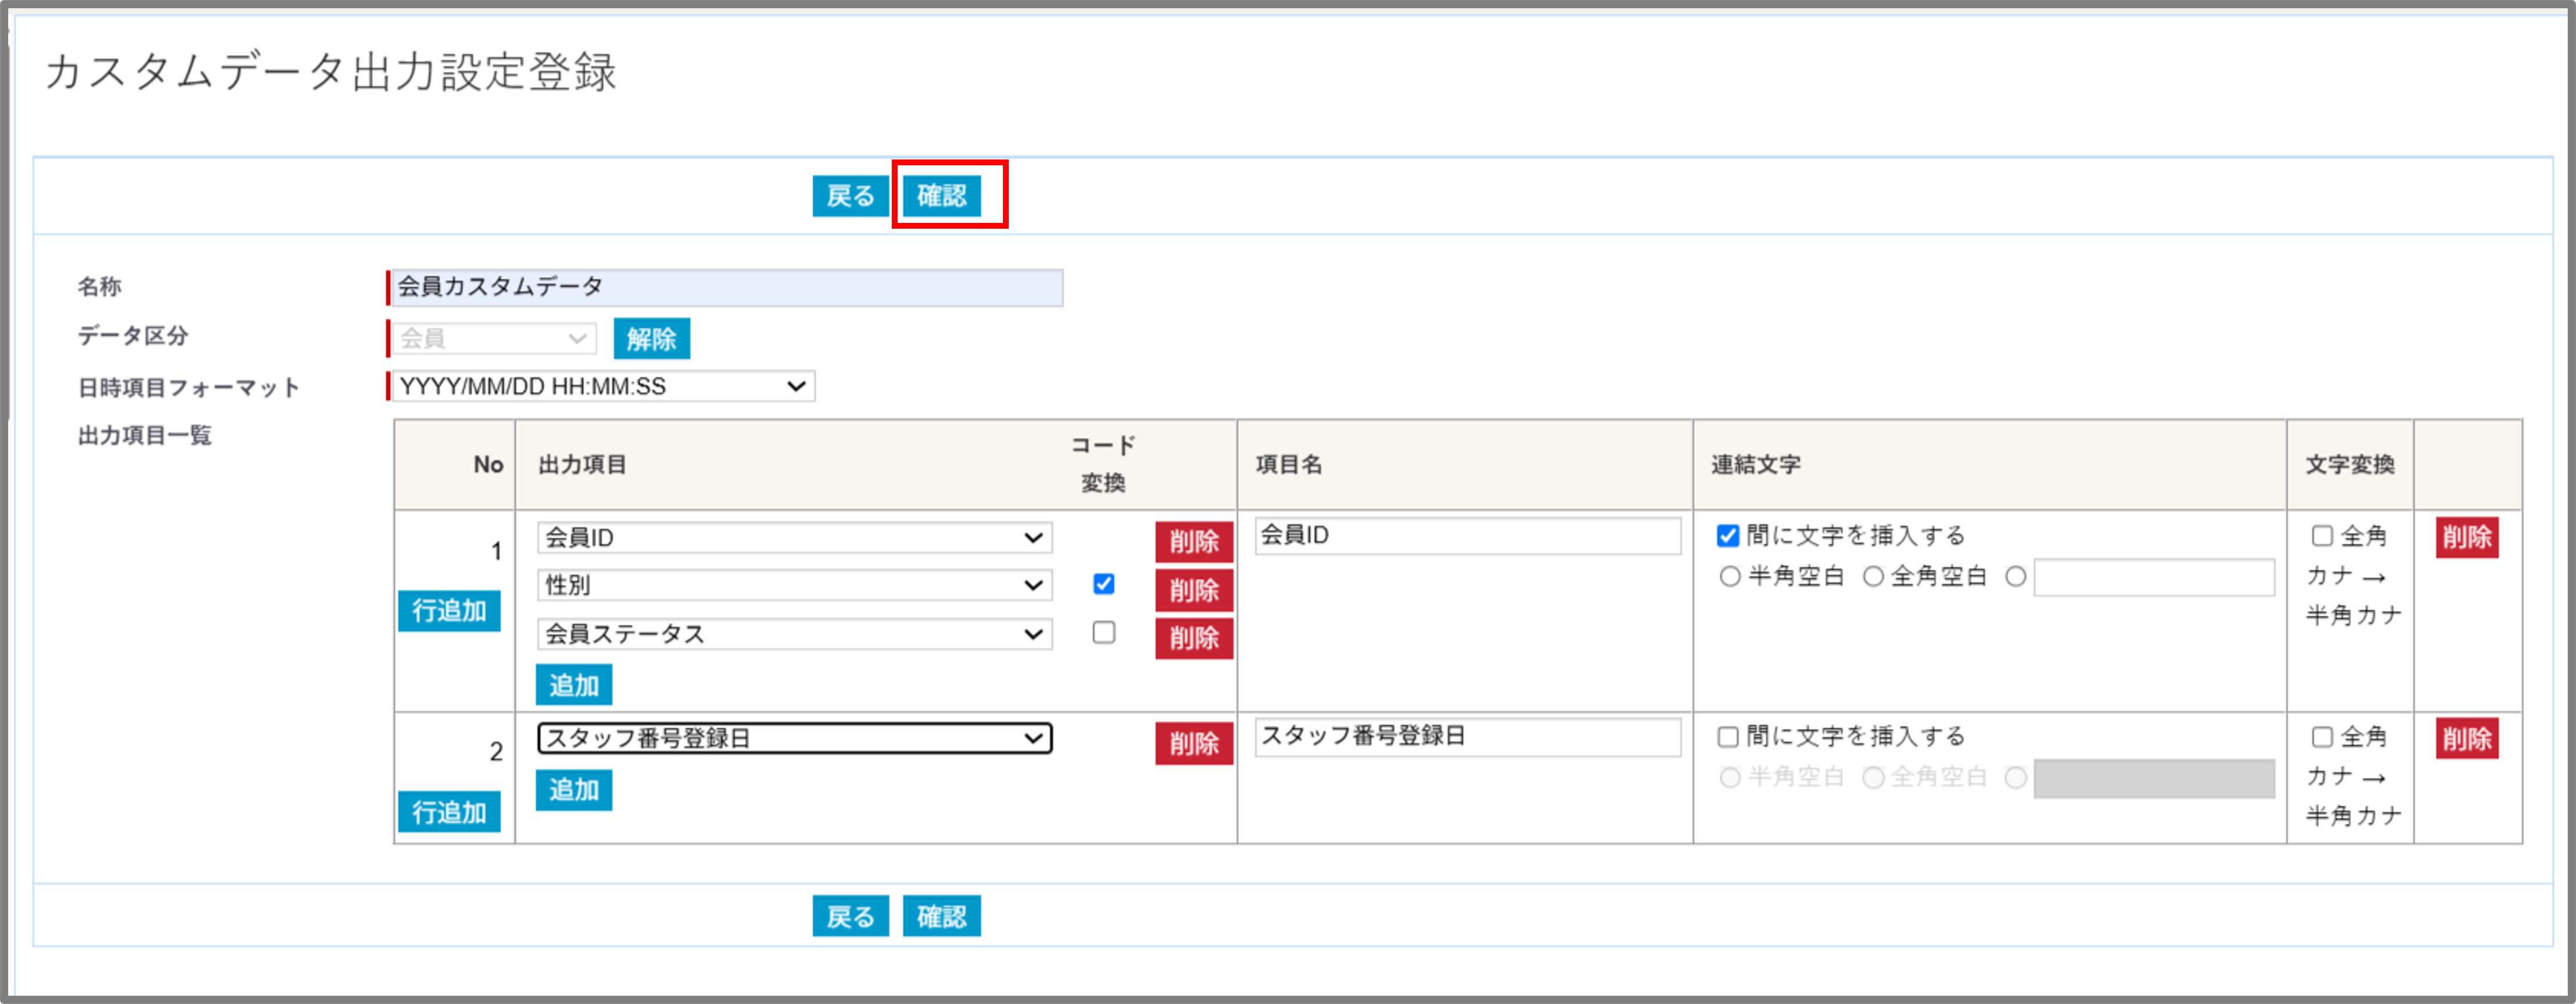Delete the 会員ID output item
Image resolution: width=2576 pixels, height=1004 pixels.
pos(1193,541)
